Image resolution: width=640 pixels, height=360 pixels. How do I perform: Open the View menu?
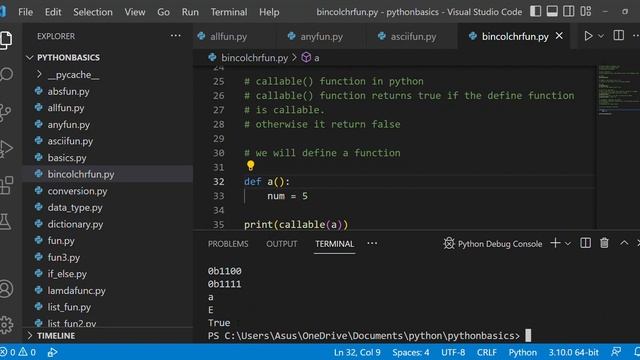click(135, 12)
